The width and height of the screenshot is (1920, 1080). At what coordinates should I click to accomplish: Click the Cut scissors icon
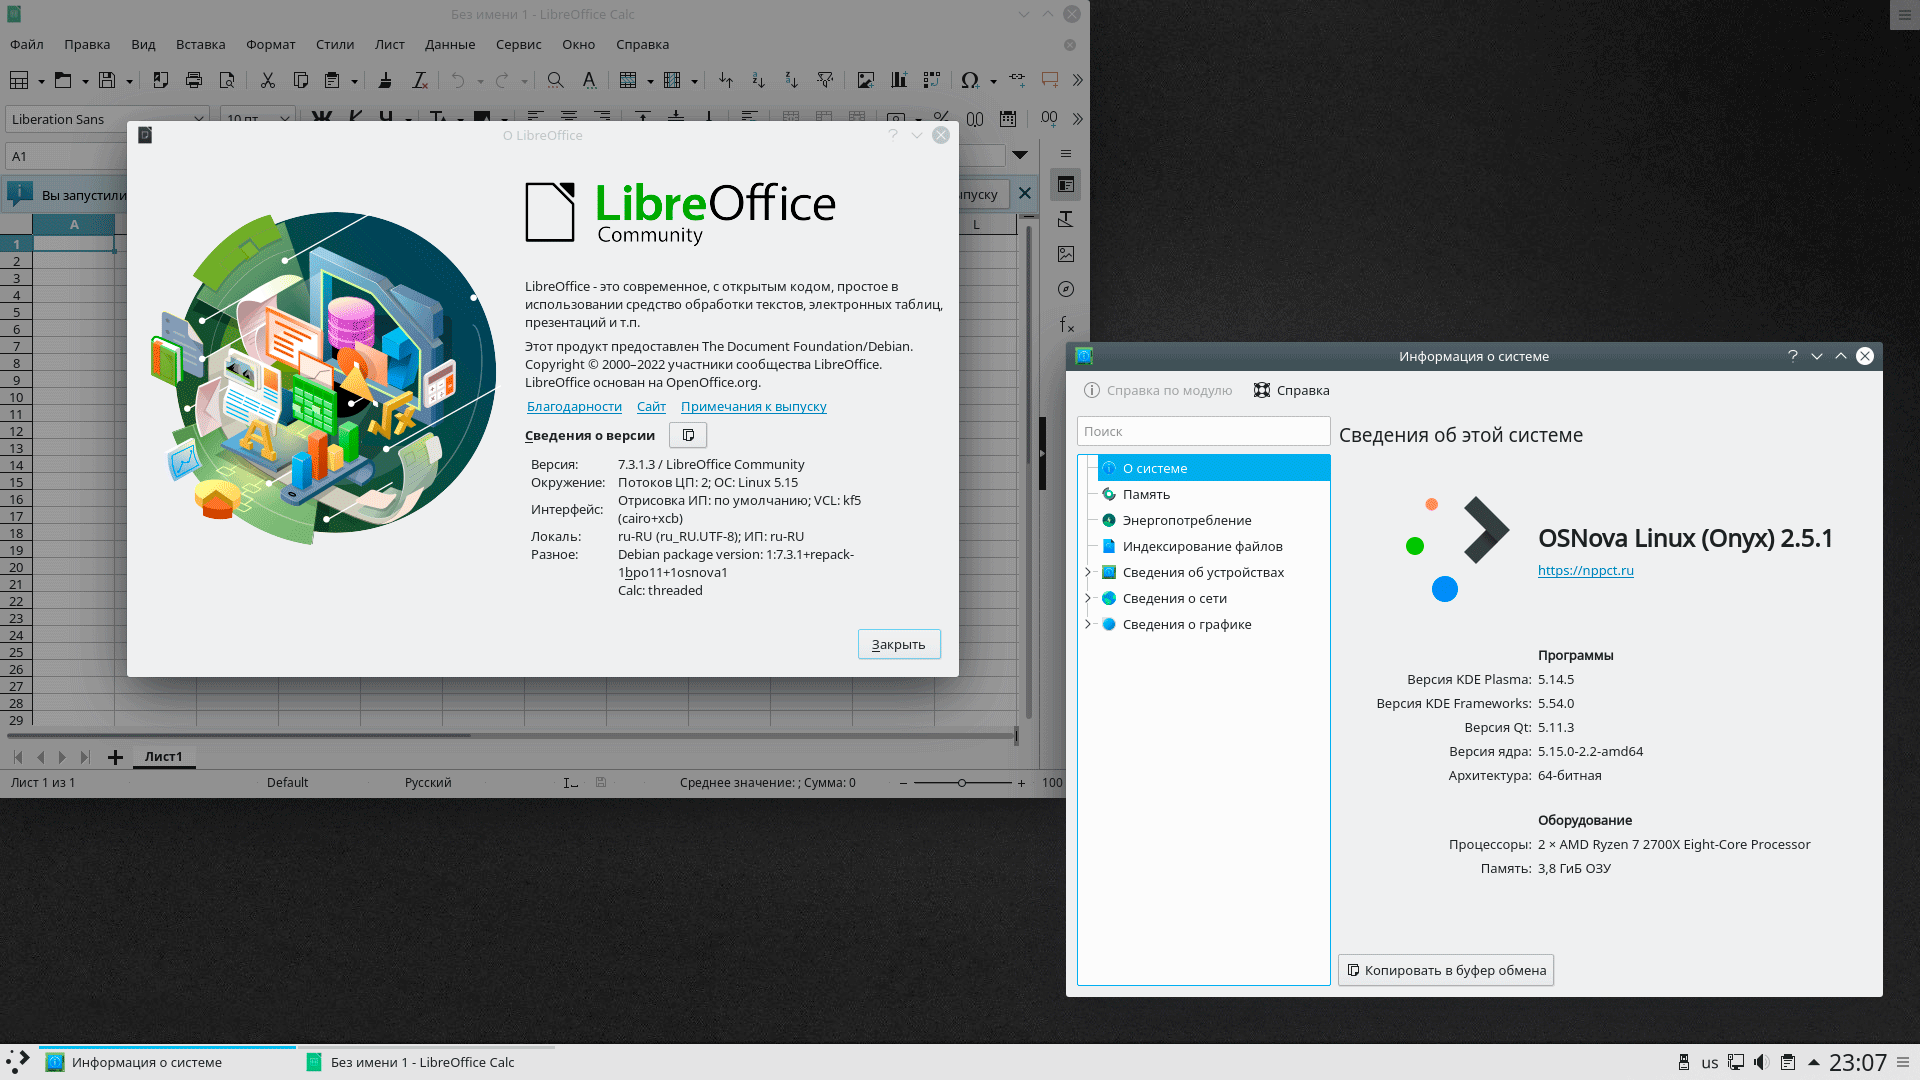tap(267, 80)
